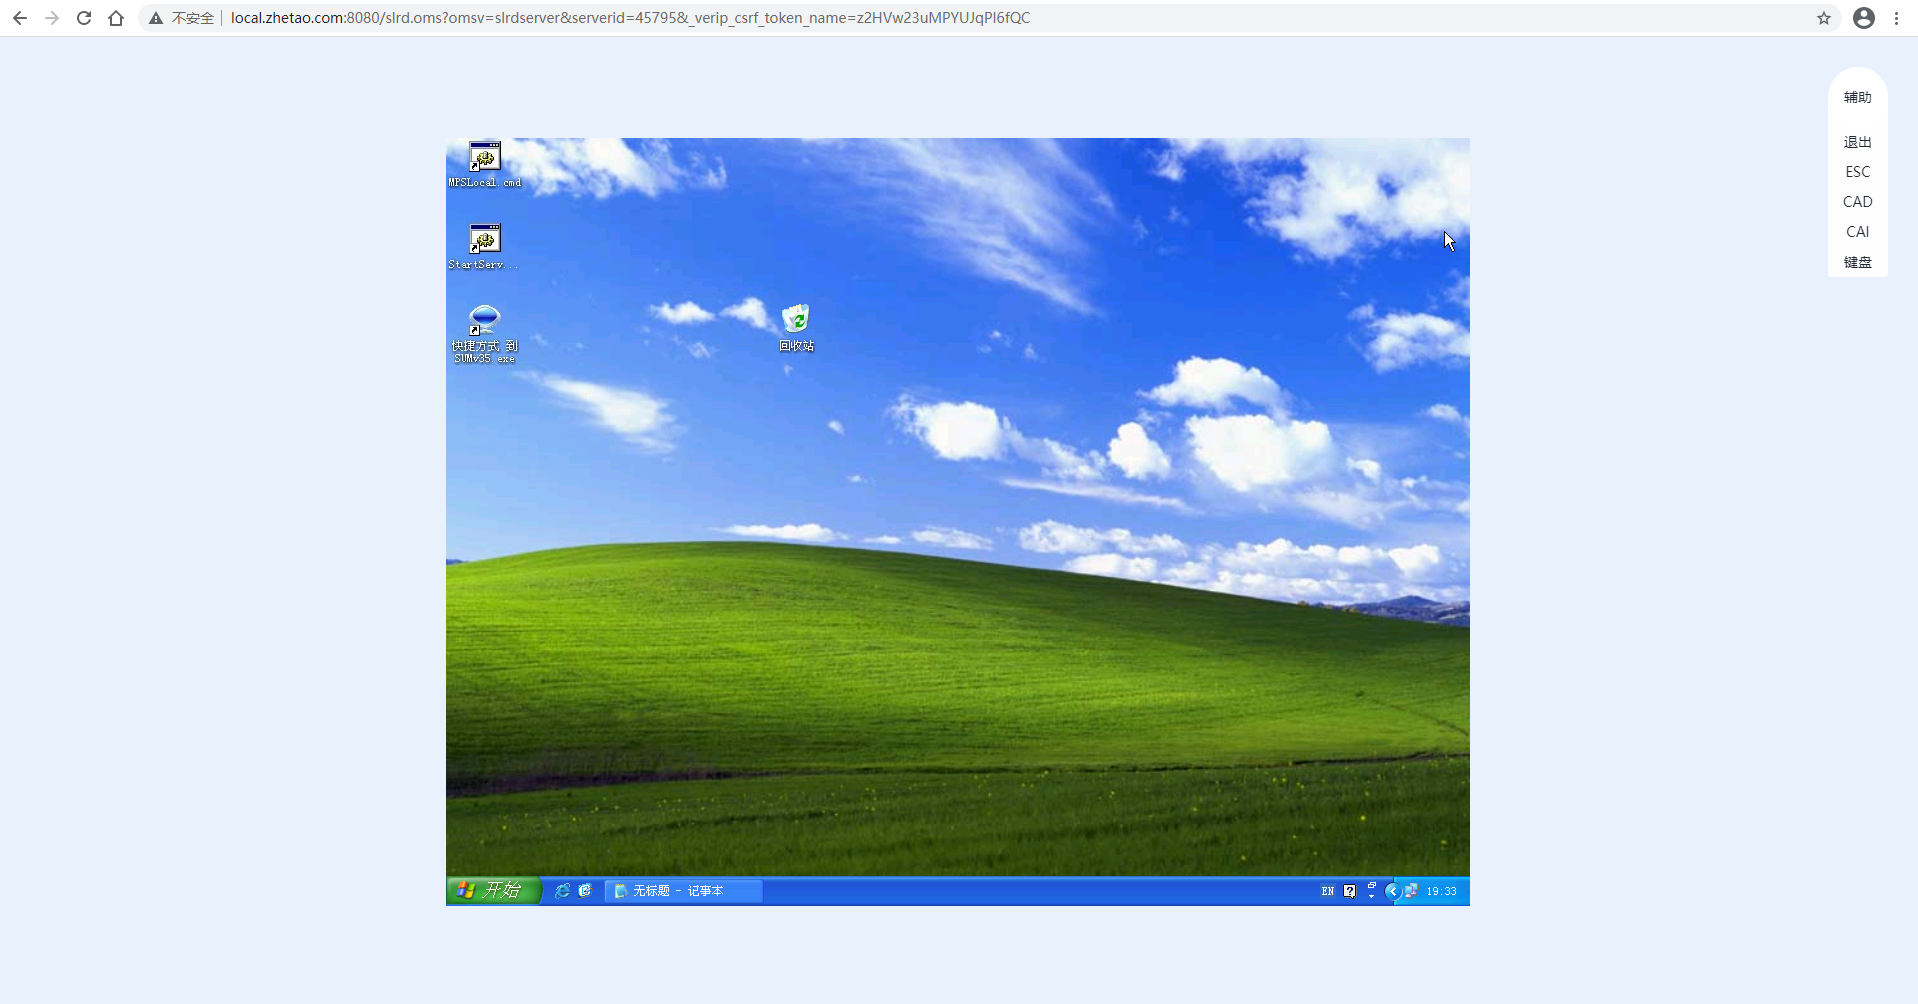The height and width of the screenshot is (1004, 1918).
Task: Select the MPSLocal.cmd desktop icon
Action: [x=485, y=165]
